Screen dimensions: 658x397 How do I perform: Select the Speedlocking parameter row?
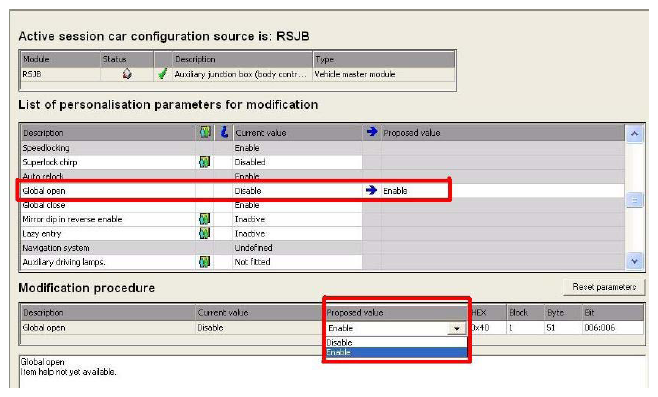tap(322, 148)
